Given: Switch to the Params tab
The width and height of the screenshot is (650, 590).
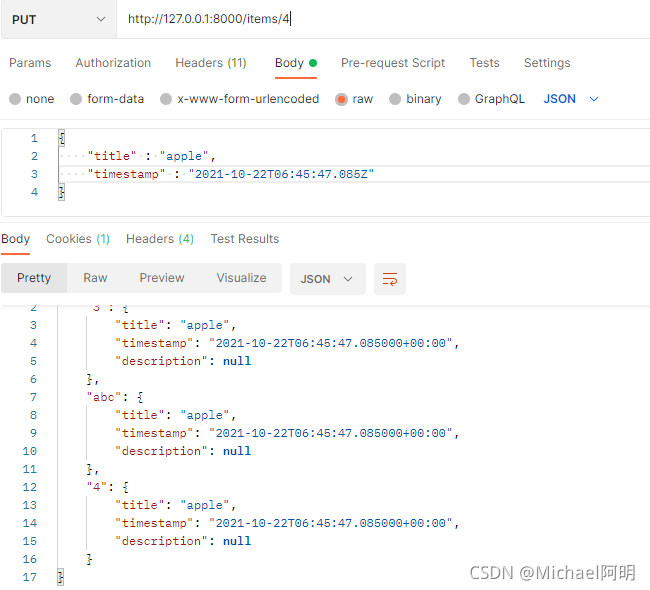Looking at the screenshot, I should coord(30,63).
